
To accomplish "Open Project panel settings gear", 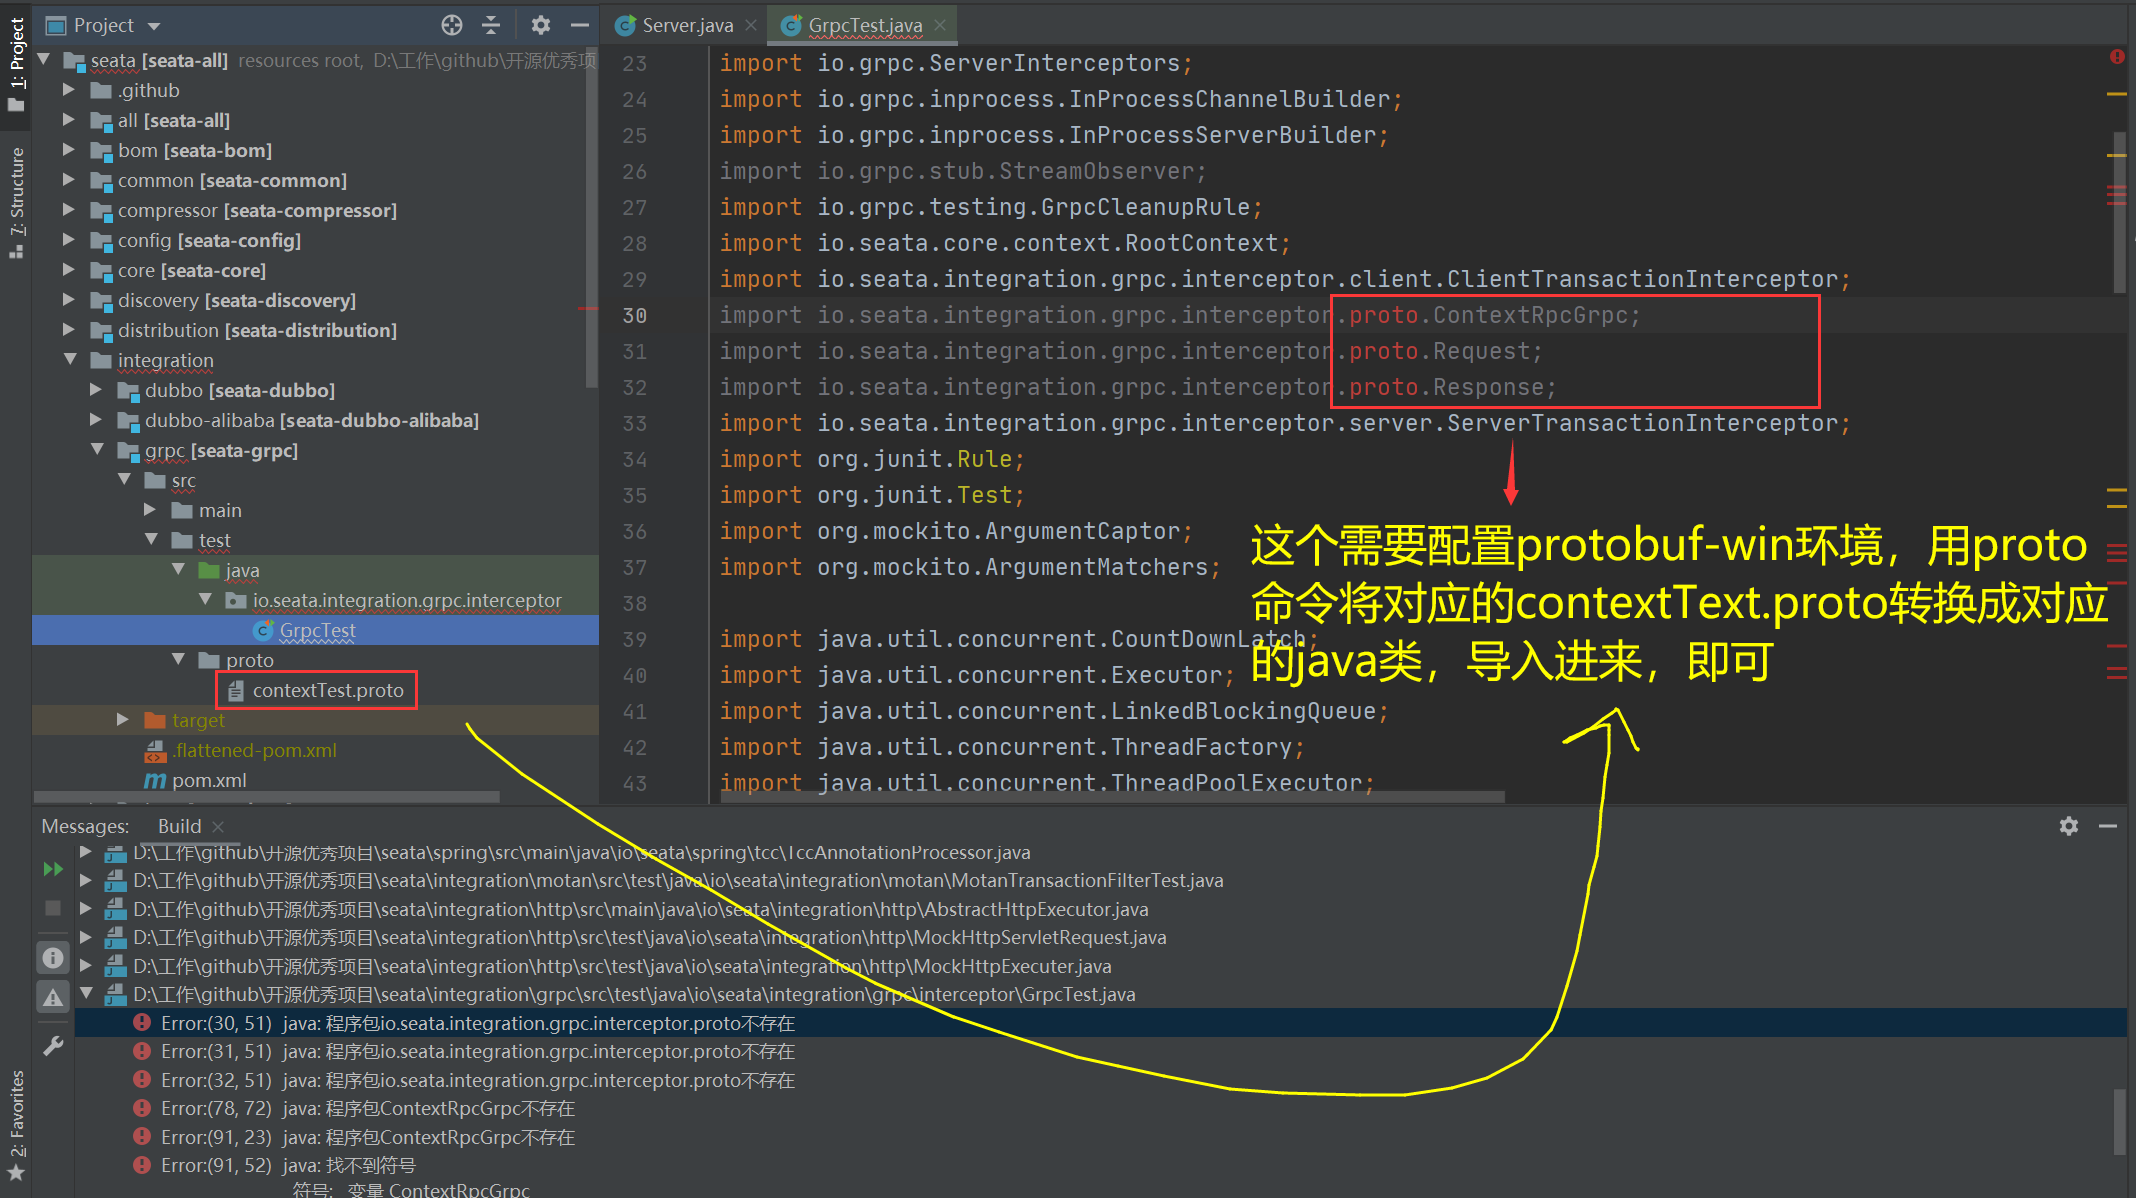I will (541, 25).
